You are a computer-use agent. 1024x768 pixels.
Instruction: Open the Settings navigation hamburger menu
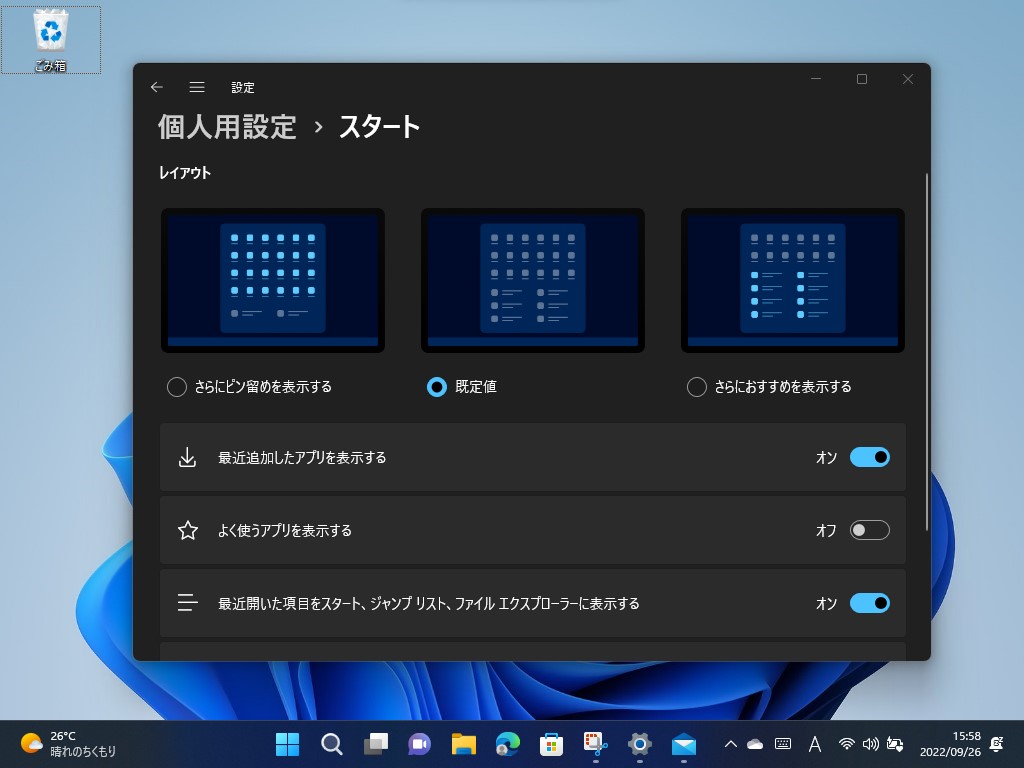pyautogui.click(x=197, y=87)
